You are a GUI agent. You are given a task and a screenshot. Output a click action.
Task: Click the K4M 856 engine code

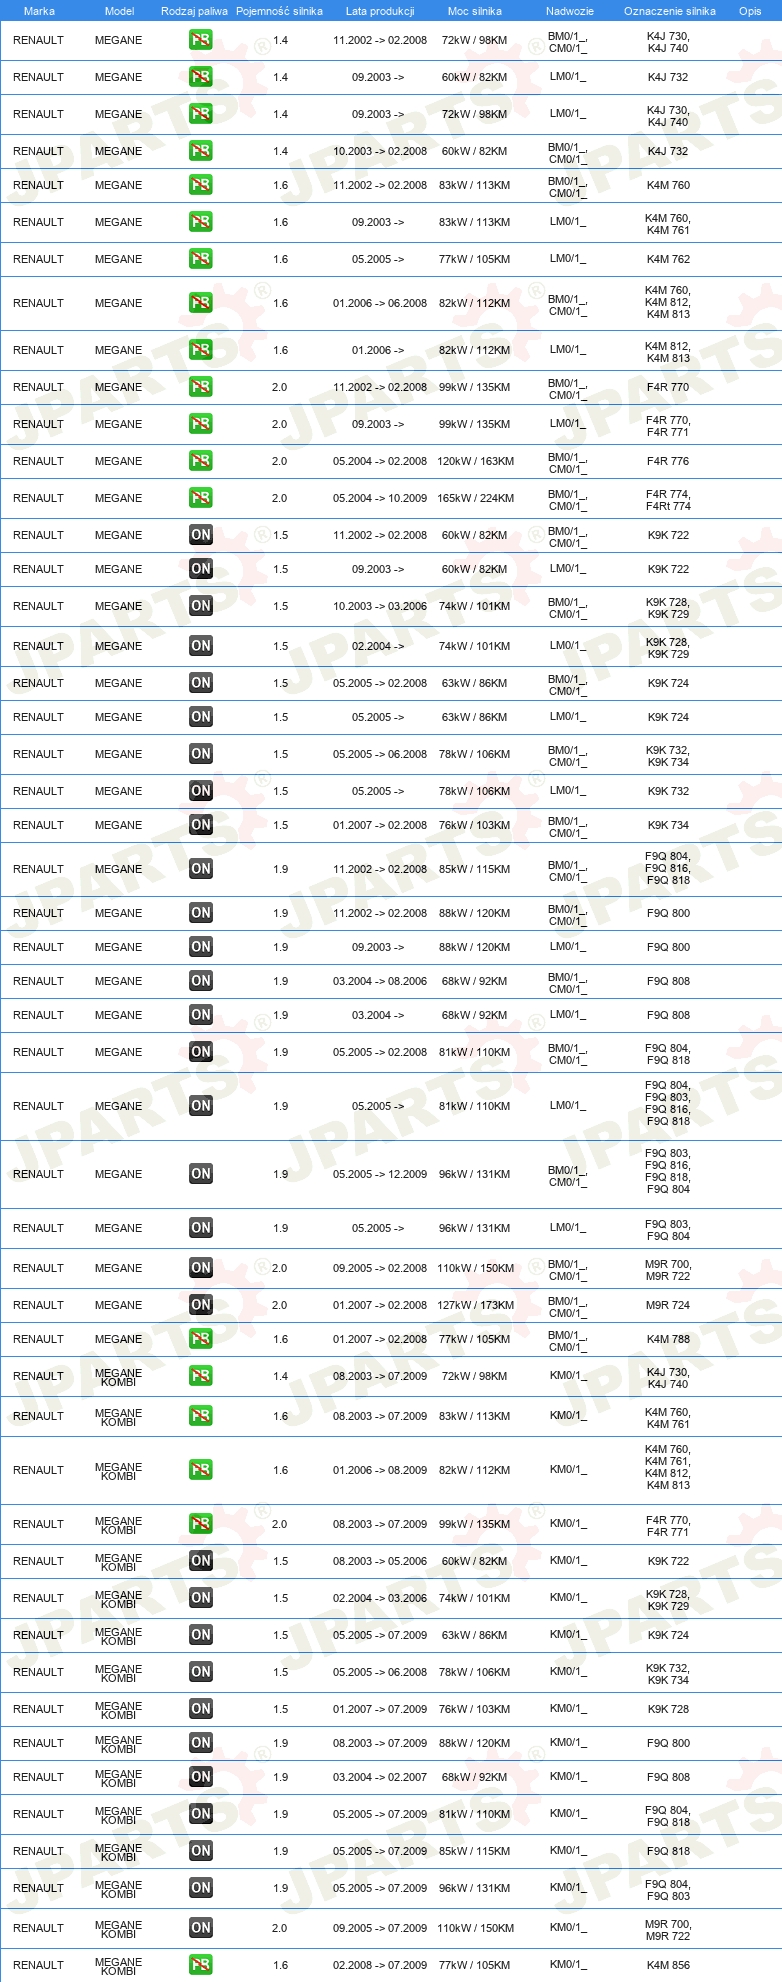click(668, 1965)
